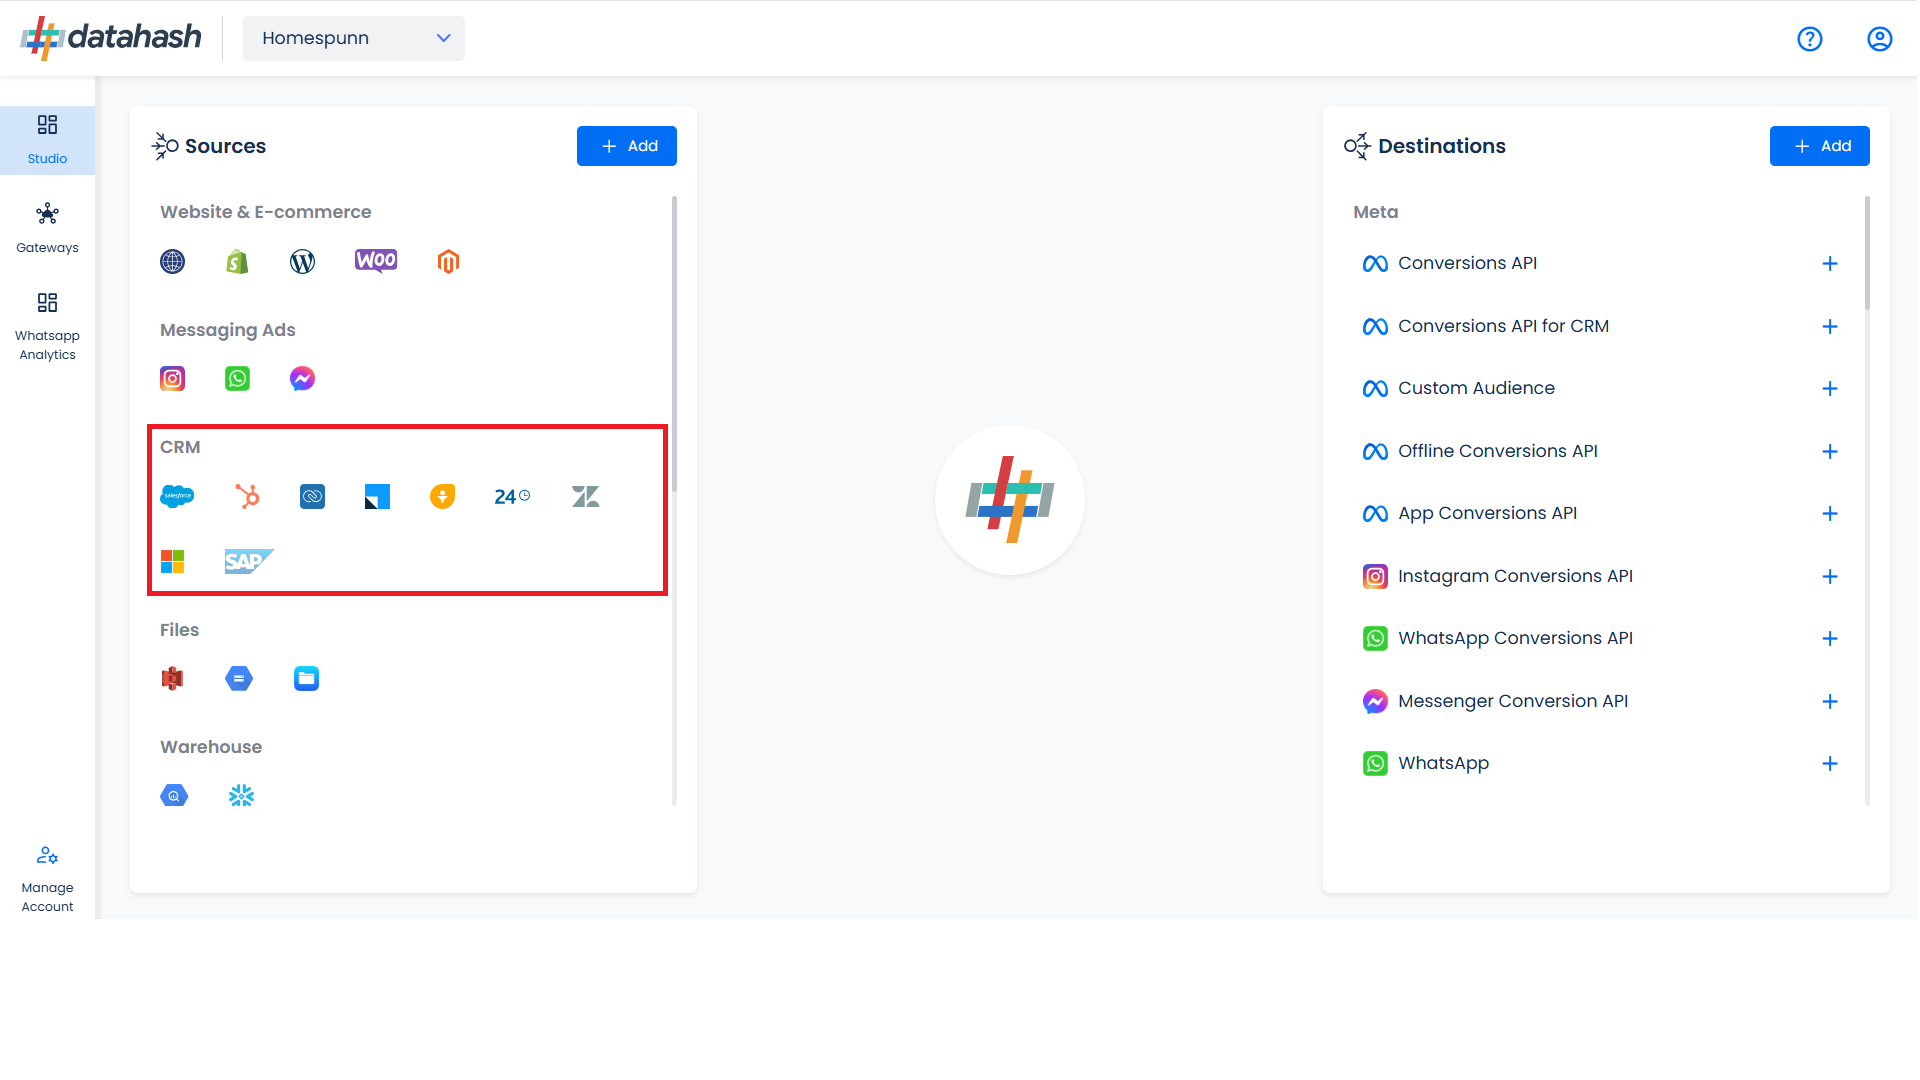The image size is (1920, 1080).
Task: Click the Destinations panel scrollbar
Action: coord(1867,253)
